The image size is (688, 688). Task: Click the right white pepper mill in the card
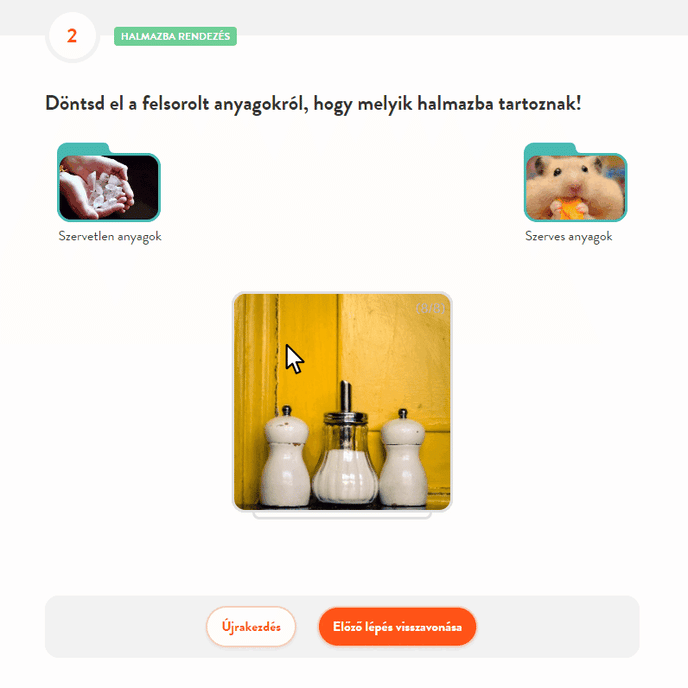(x=403, y=458)
